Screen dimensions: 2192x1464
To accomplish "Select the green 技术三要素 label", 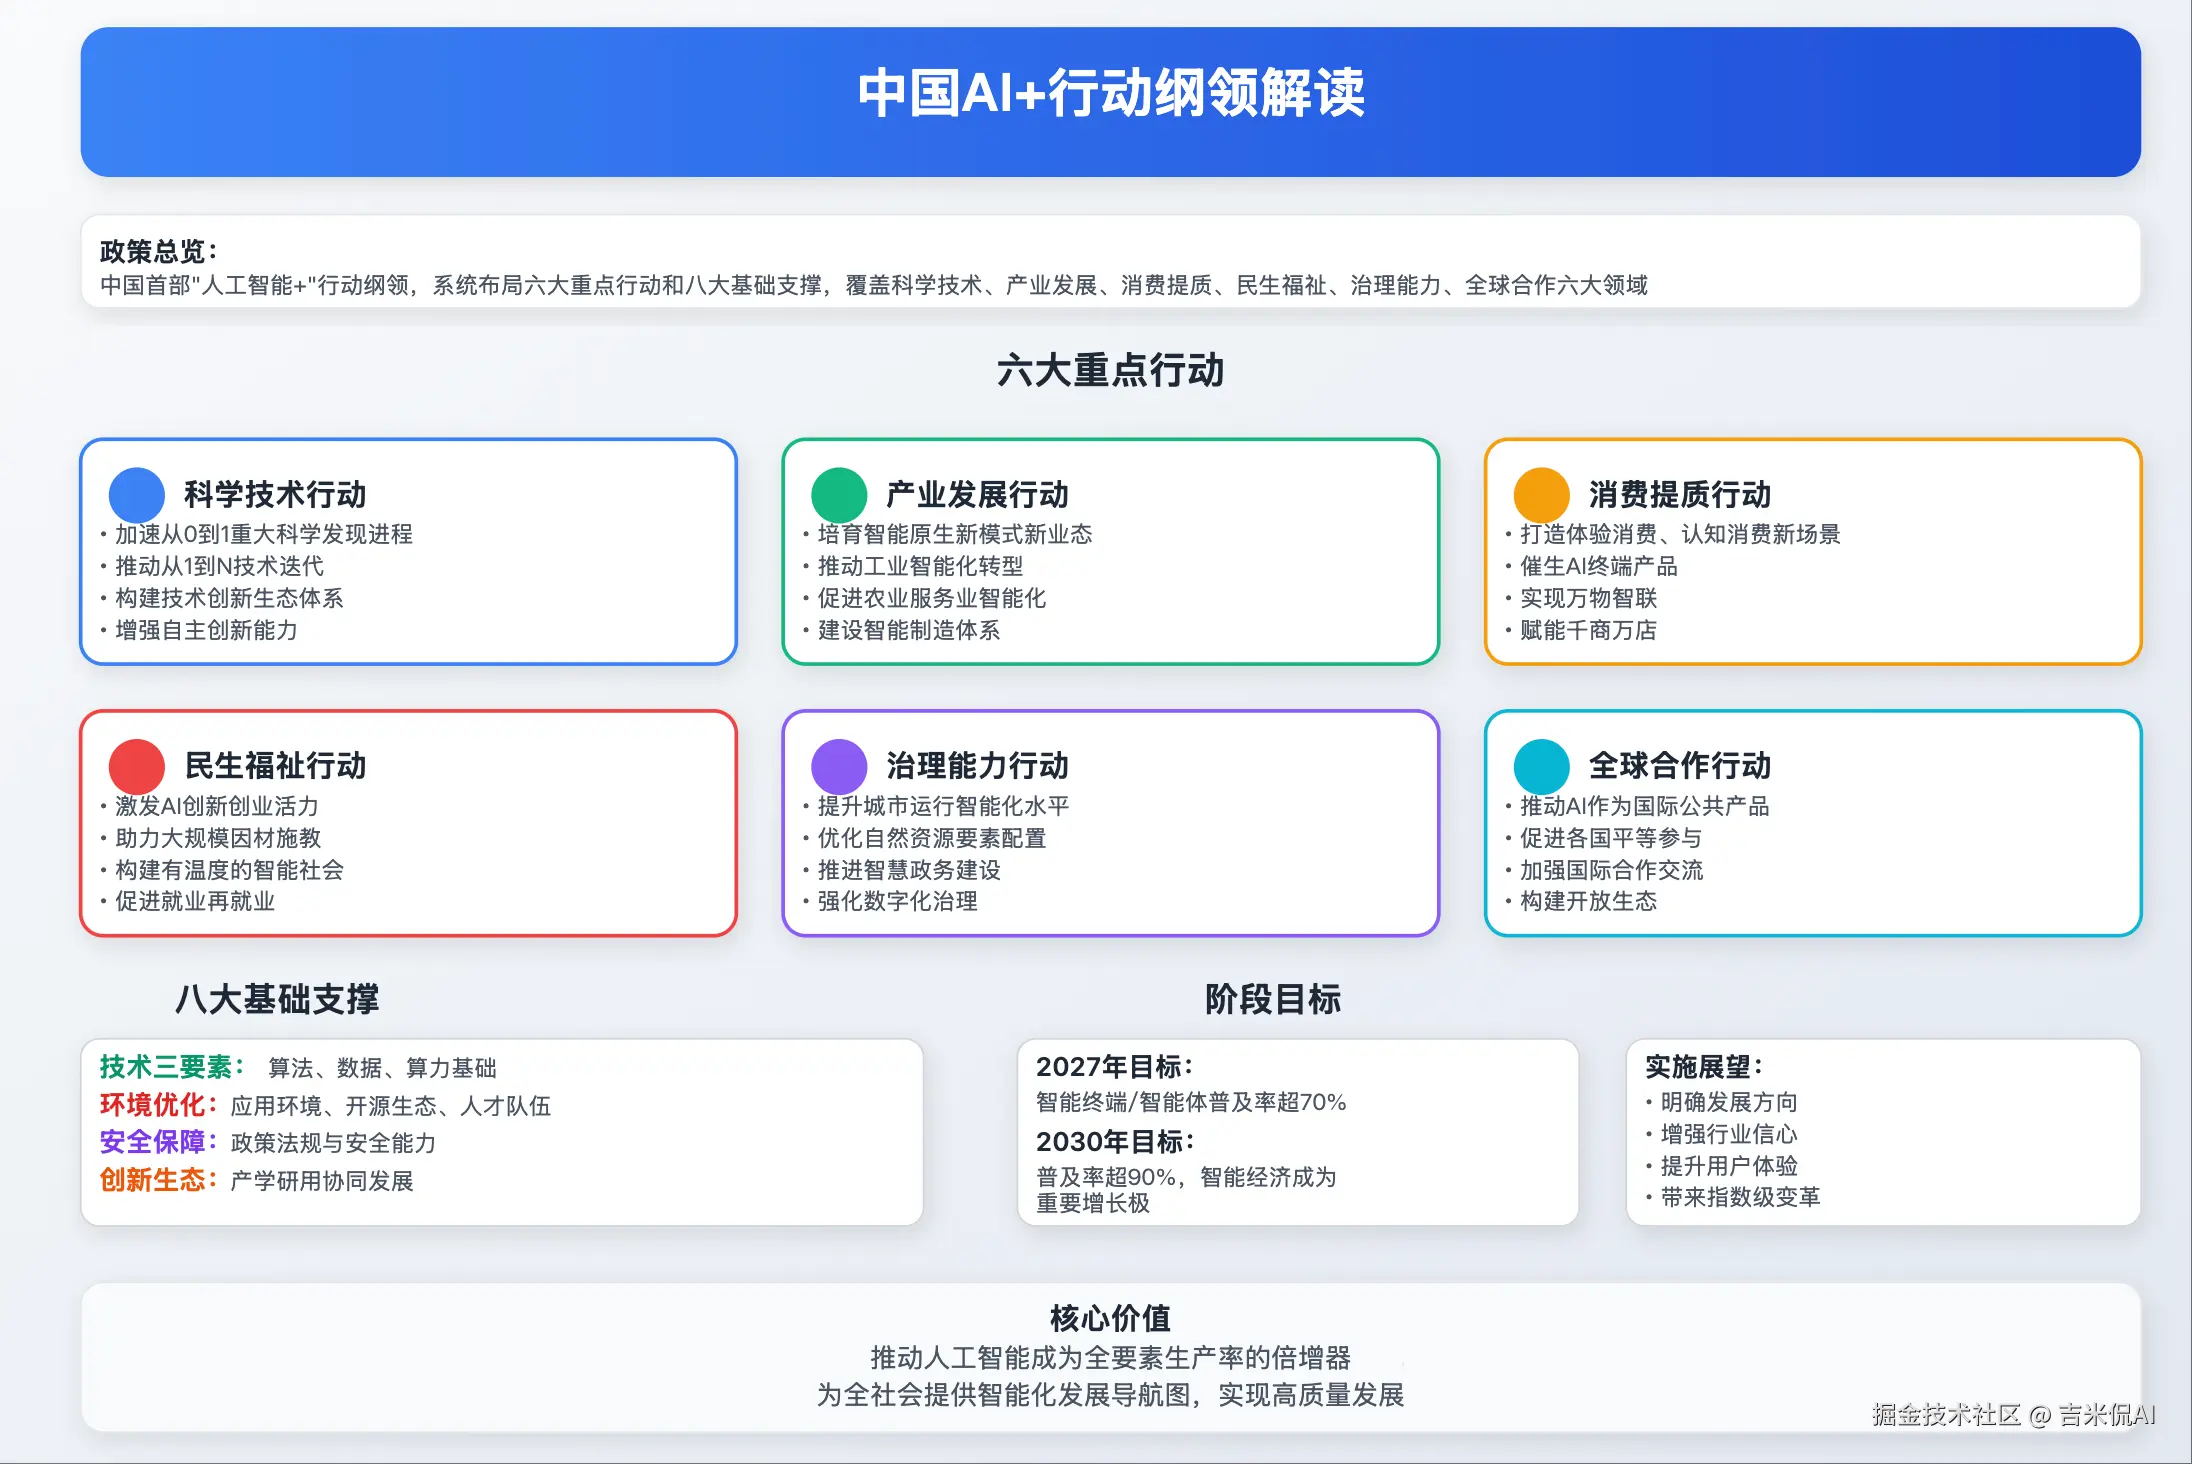I will (167, 1067).
